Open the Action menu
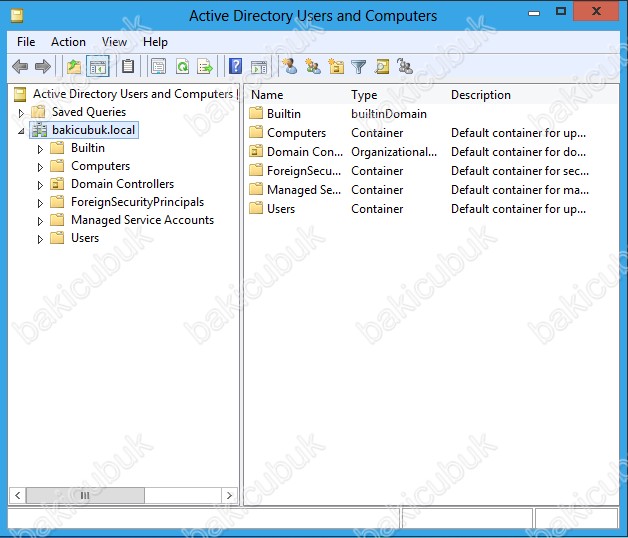The width and height of the screenshot is (628, 538). pos(68,42)
